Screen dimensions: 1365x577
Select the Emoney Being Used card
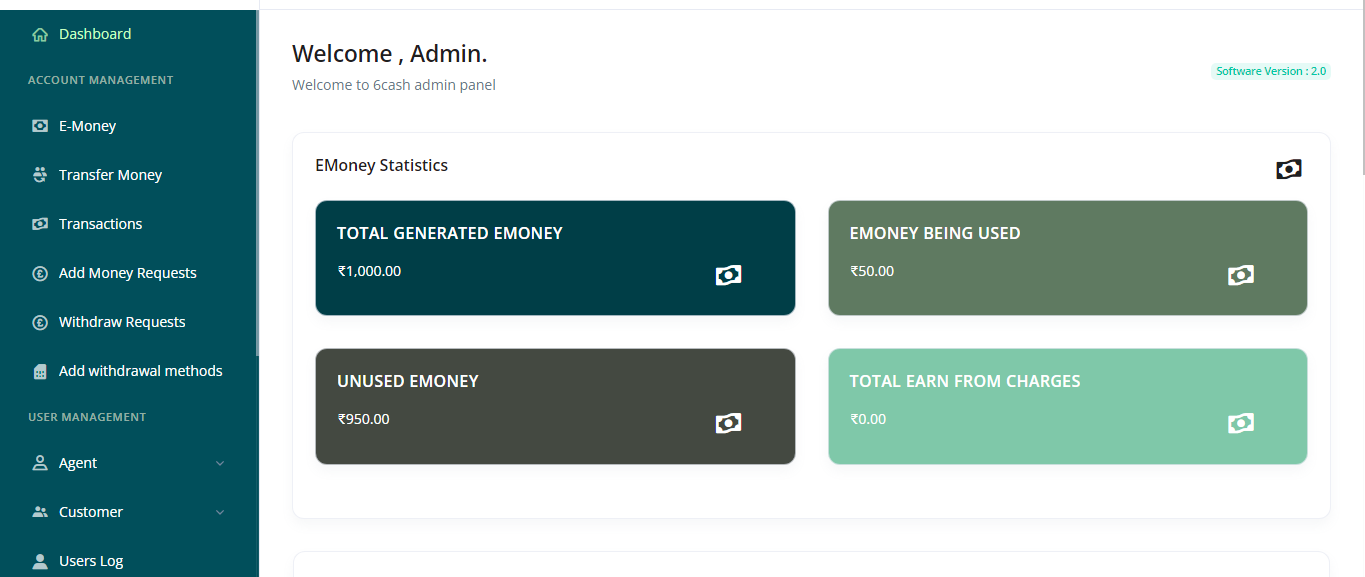[x=1067, y=258]
